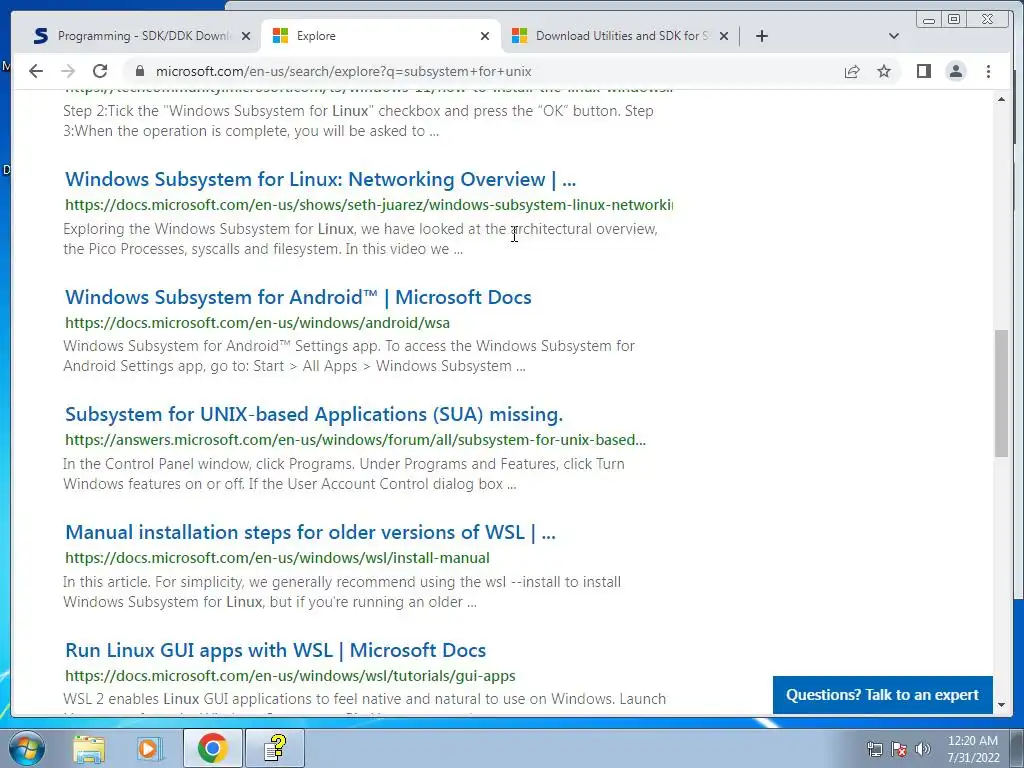Expand the tab search dropdown

(x=894, y=36)
